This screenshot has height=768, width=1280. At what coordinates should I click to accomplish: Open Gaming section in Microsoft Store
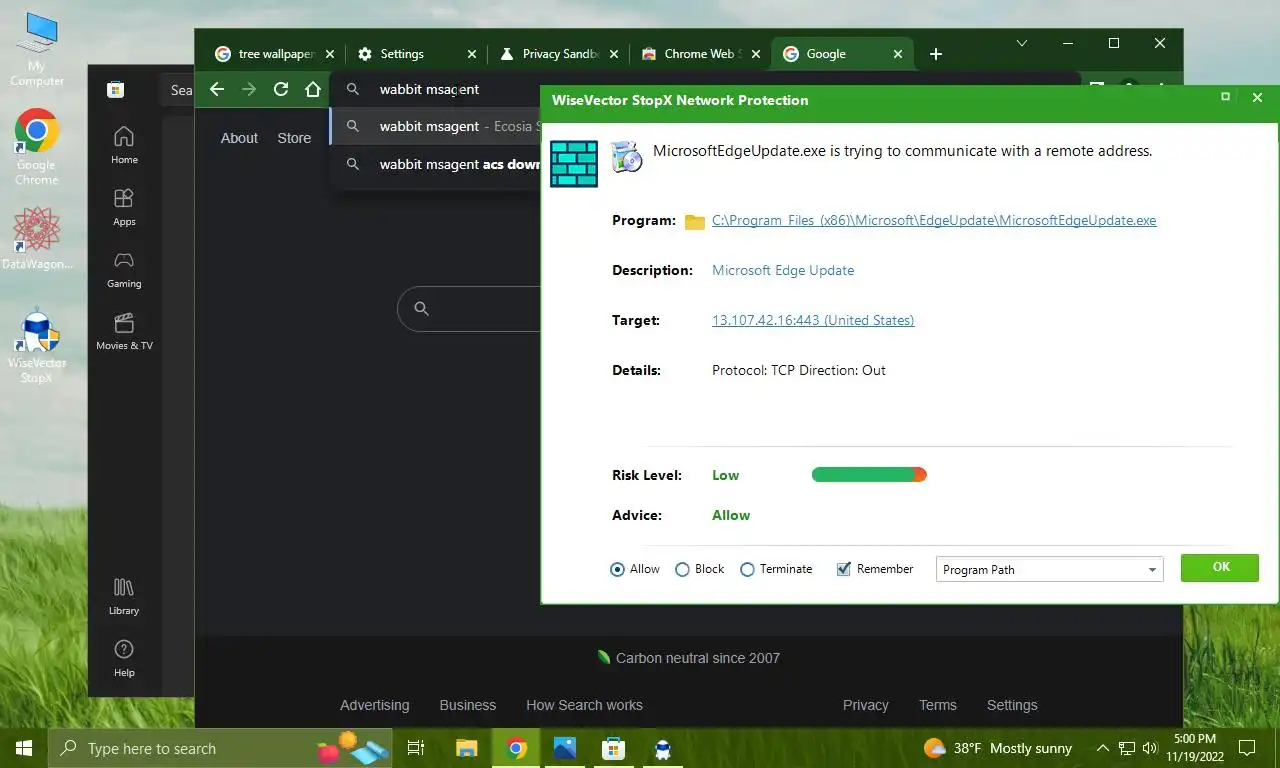(x=124, y=269)
